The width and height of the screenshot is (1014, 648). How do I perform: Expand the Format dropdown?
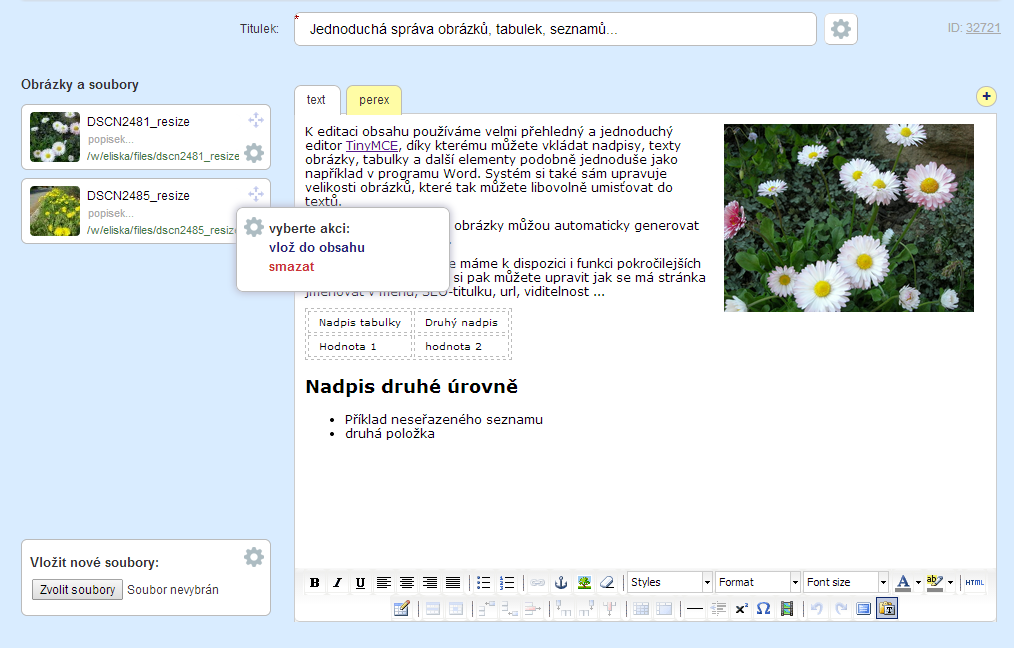pos(758,582)
